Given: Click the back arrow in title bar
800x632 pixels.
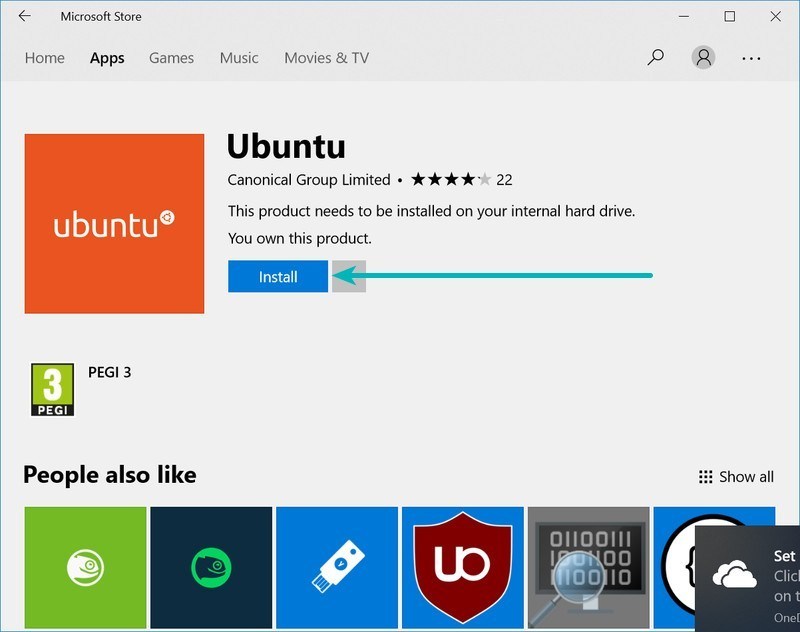Looking at the screenshot, I should (x=24, y=17).
